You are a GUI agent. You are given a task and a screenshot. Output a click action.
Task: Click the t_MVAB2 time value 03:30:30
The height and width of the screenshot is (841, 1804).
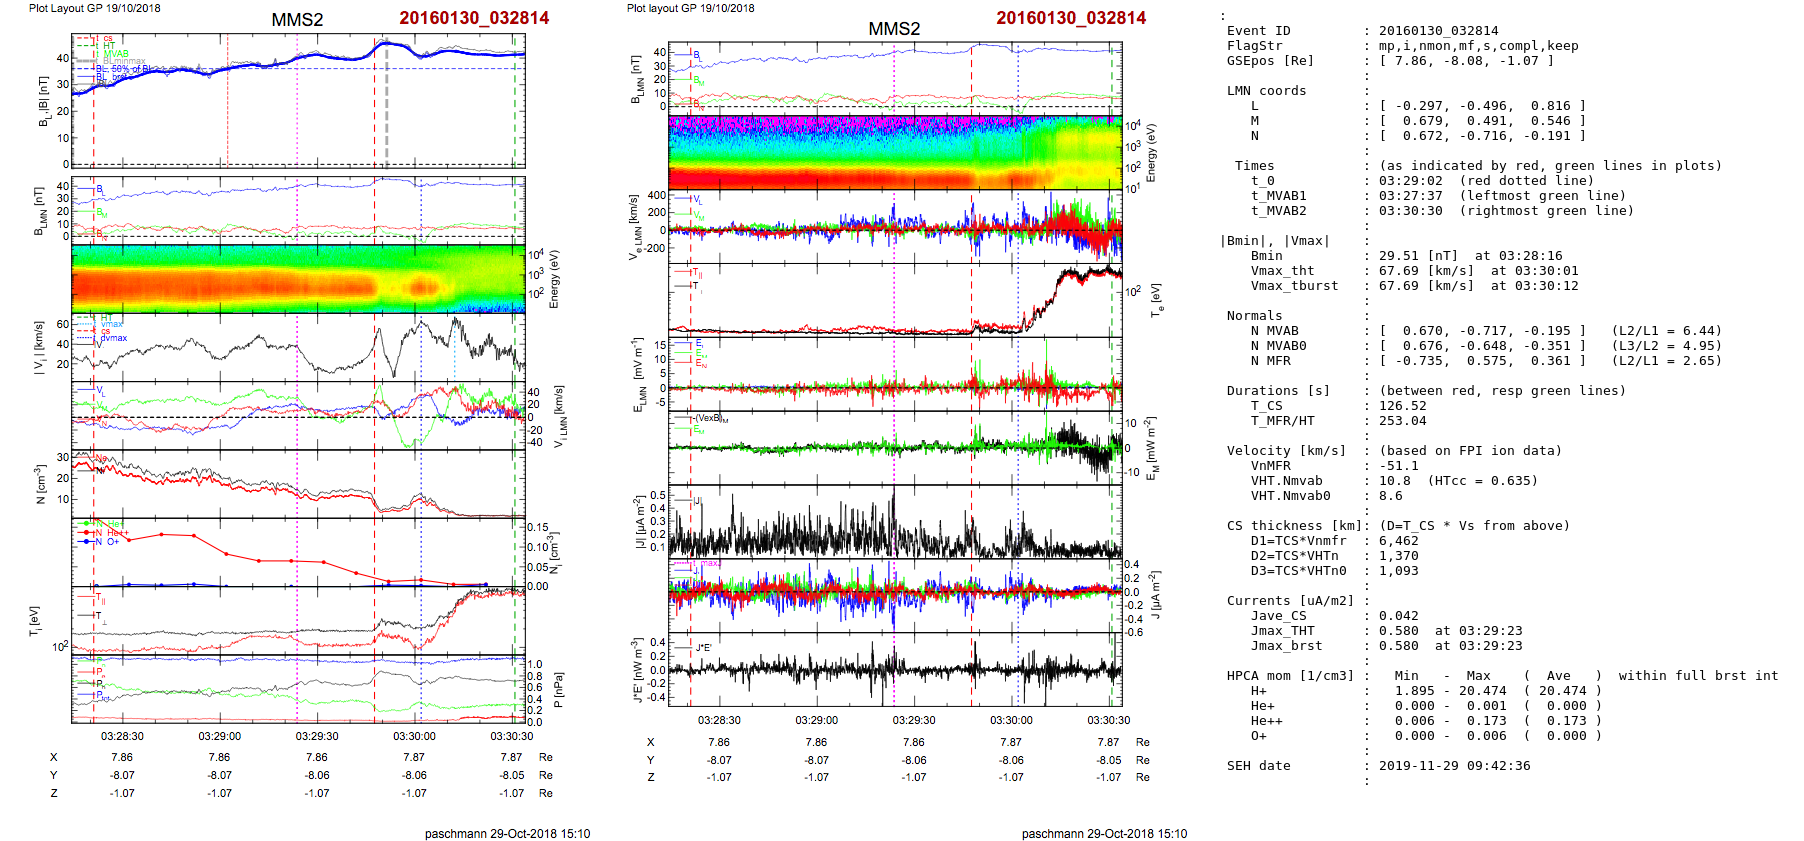(1411, 211)
